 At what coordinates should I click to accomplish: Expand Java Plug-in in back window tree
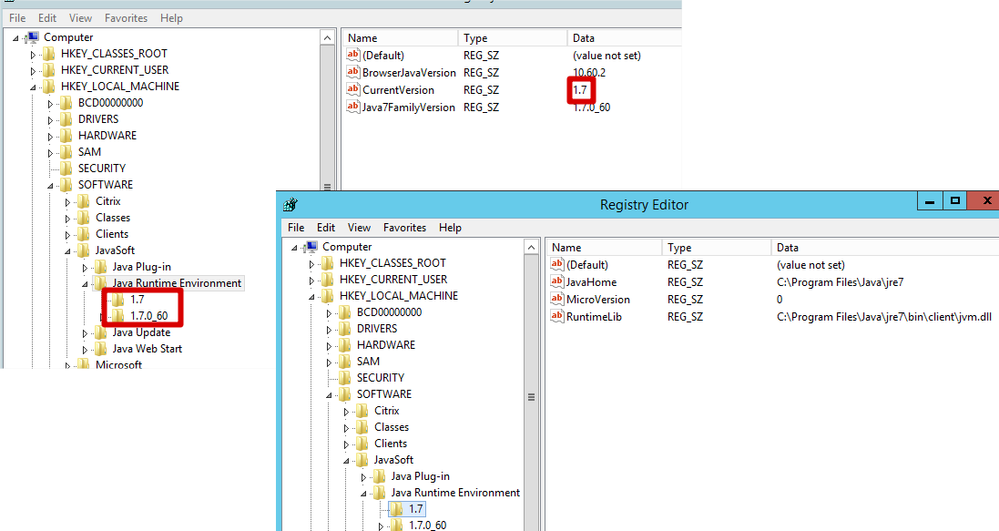coord(85,268)
